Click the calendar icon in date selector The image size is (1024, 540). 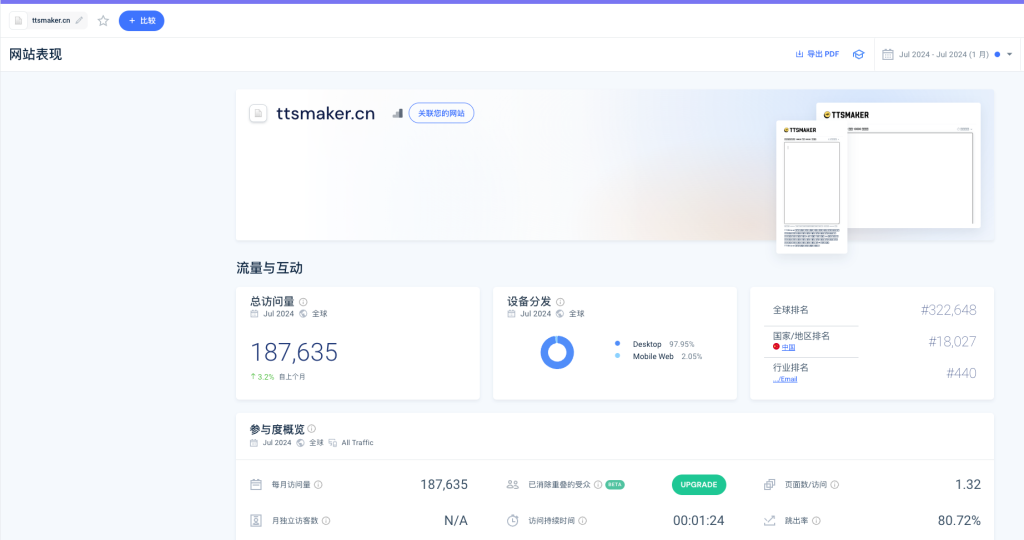tap(888, 54)
